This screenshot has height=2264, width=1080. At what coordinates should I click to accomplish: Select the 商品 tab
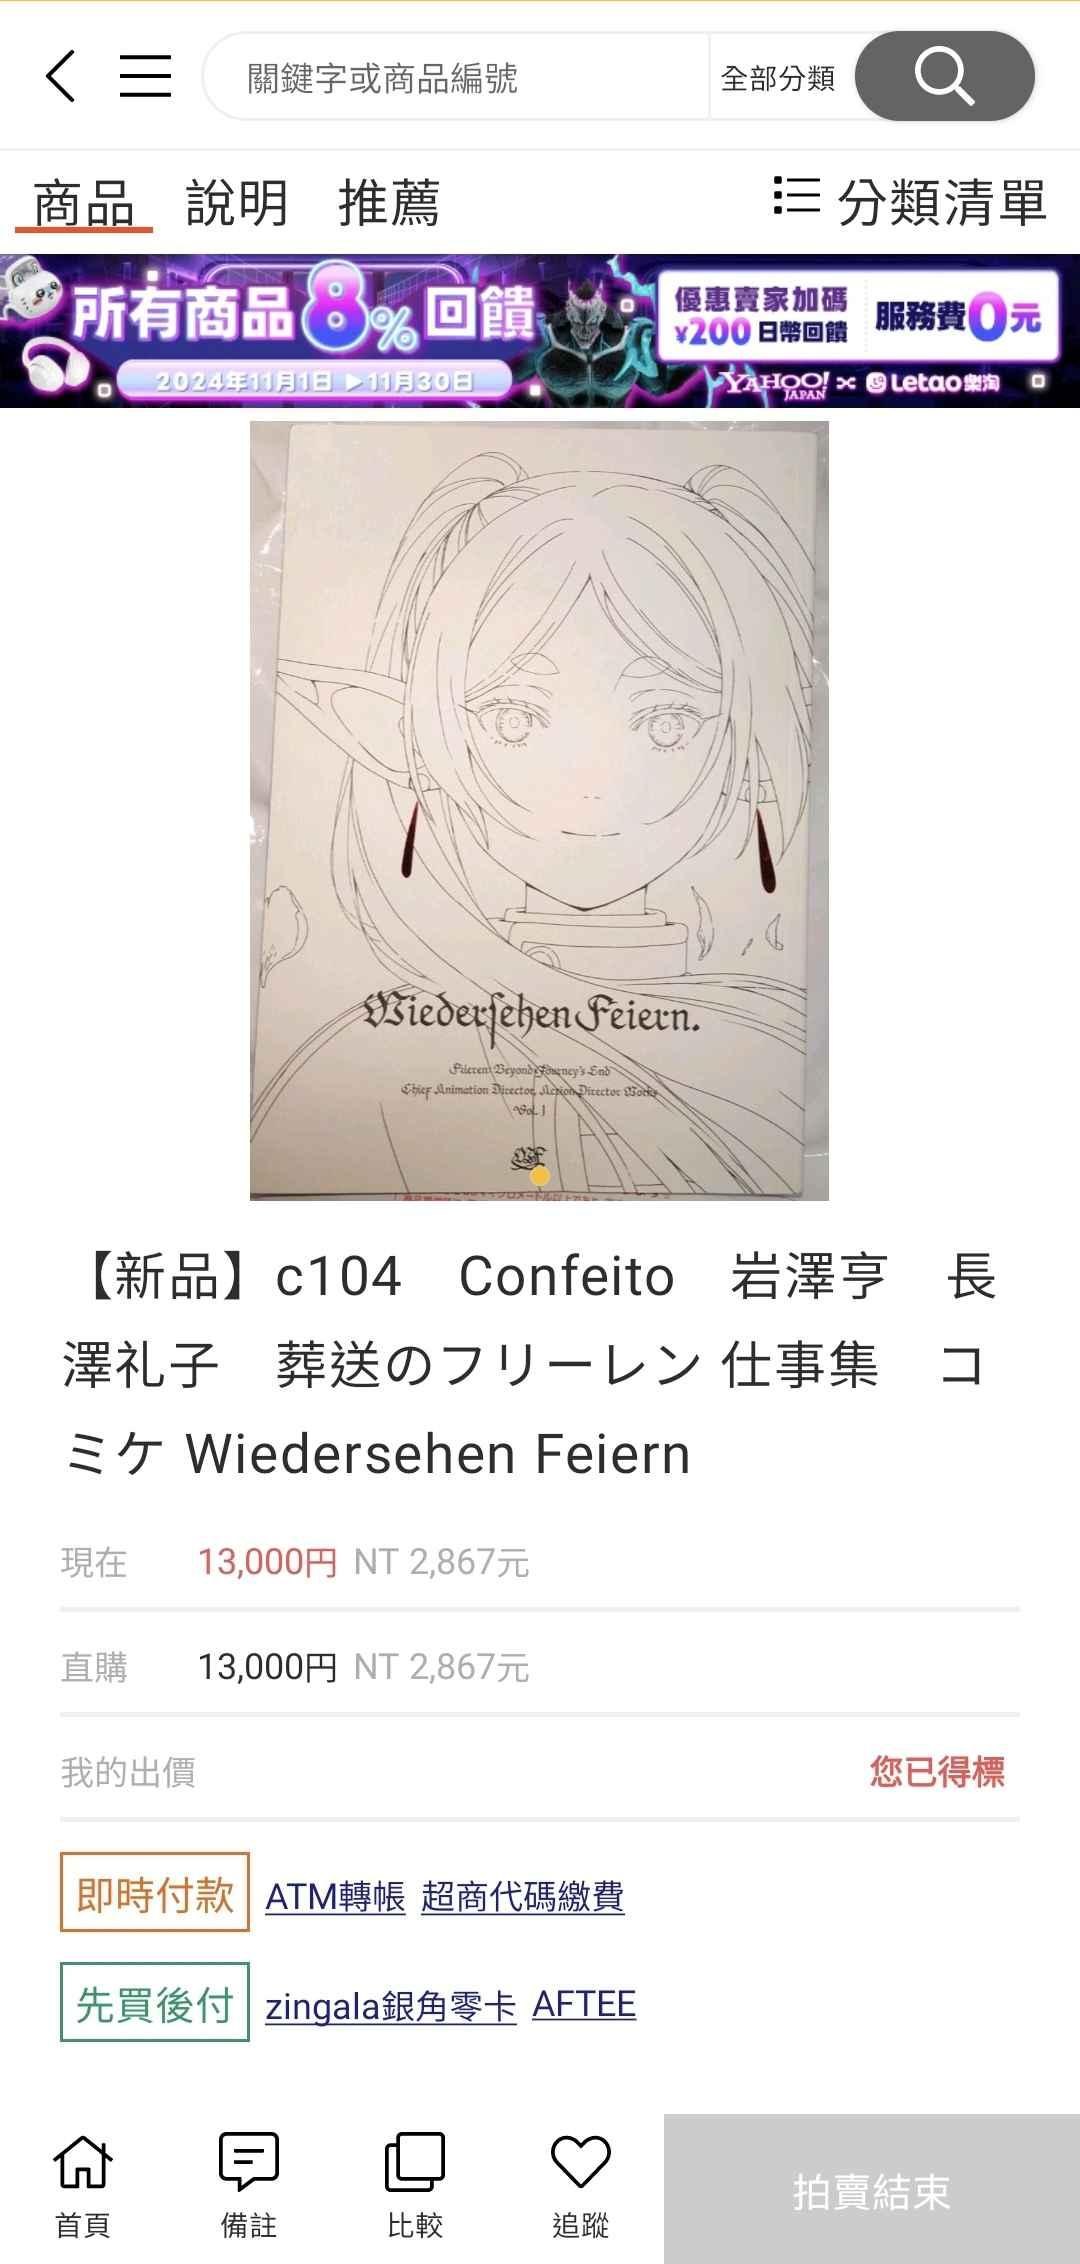(84, 203)
